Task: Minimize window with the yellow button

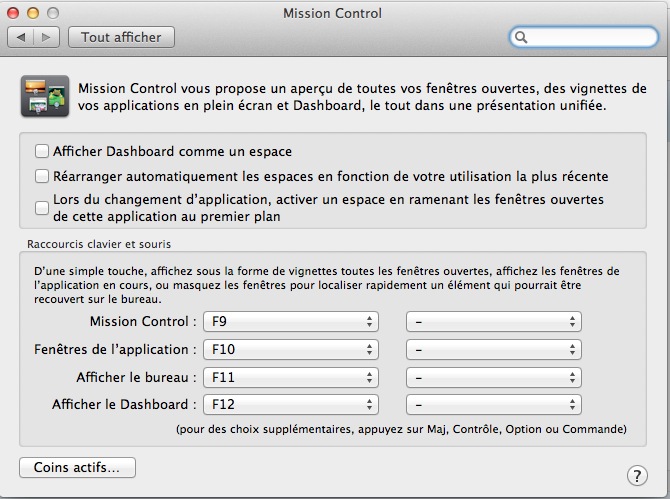Action: pyautogui.click(x=33, y=13)
